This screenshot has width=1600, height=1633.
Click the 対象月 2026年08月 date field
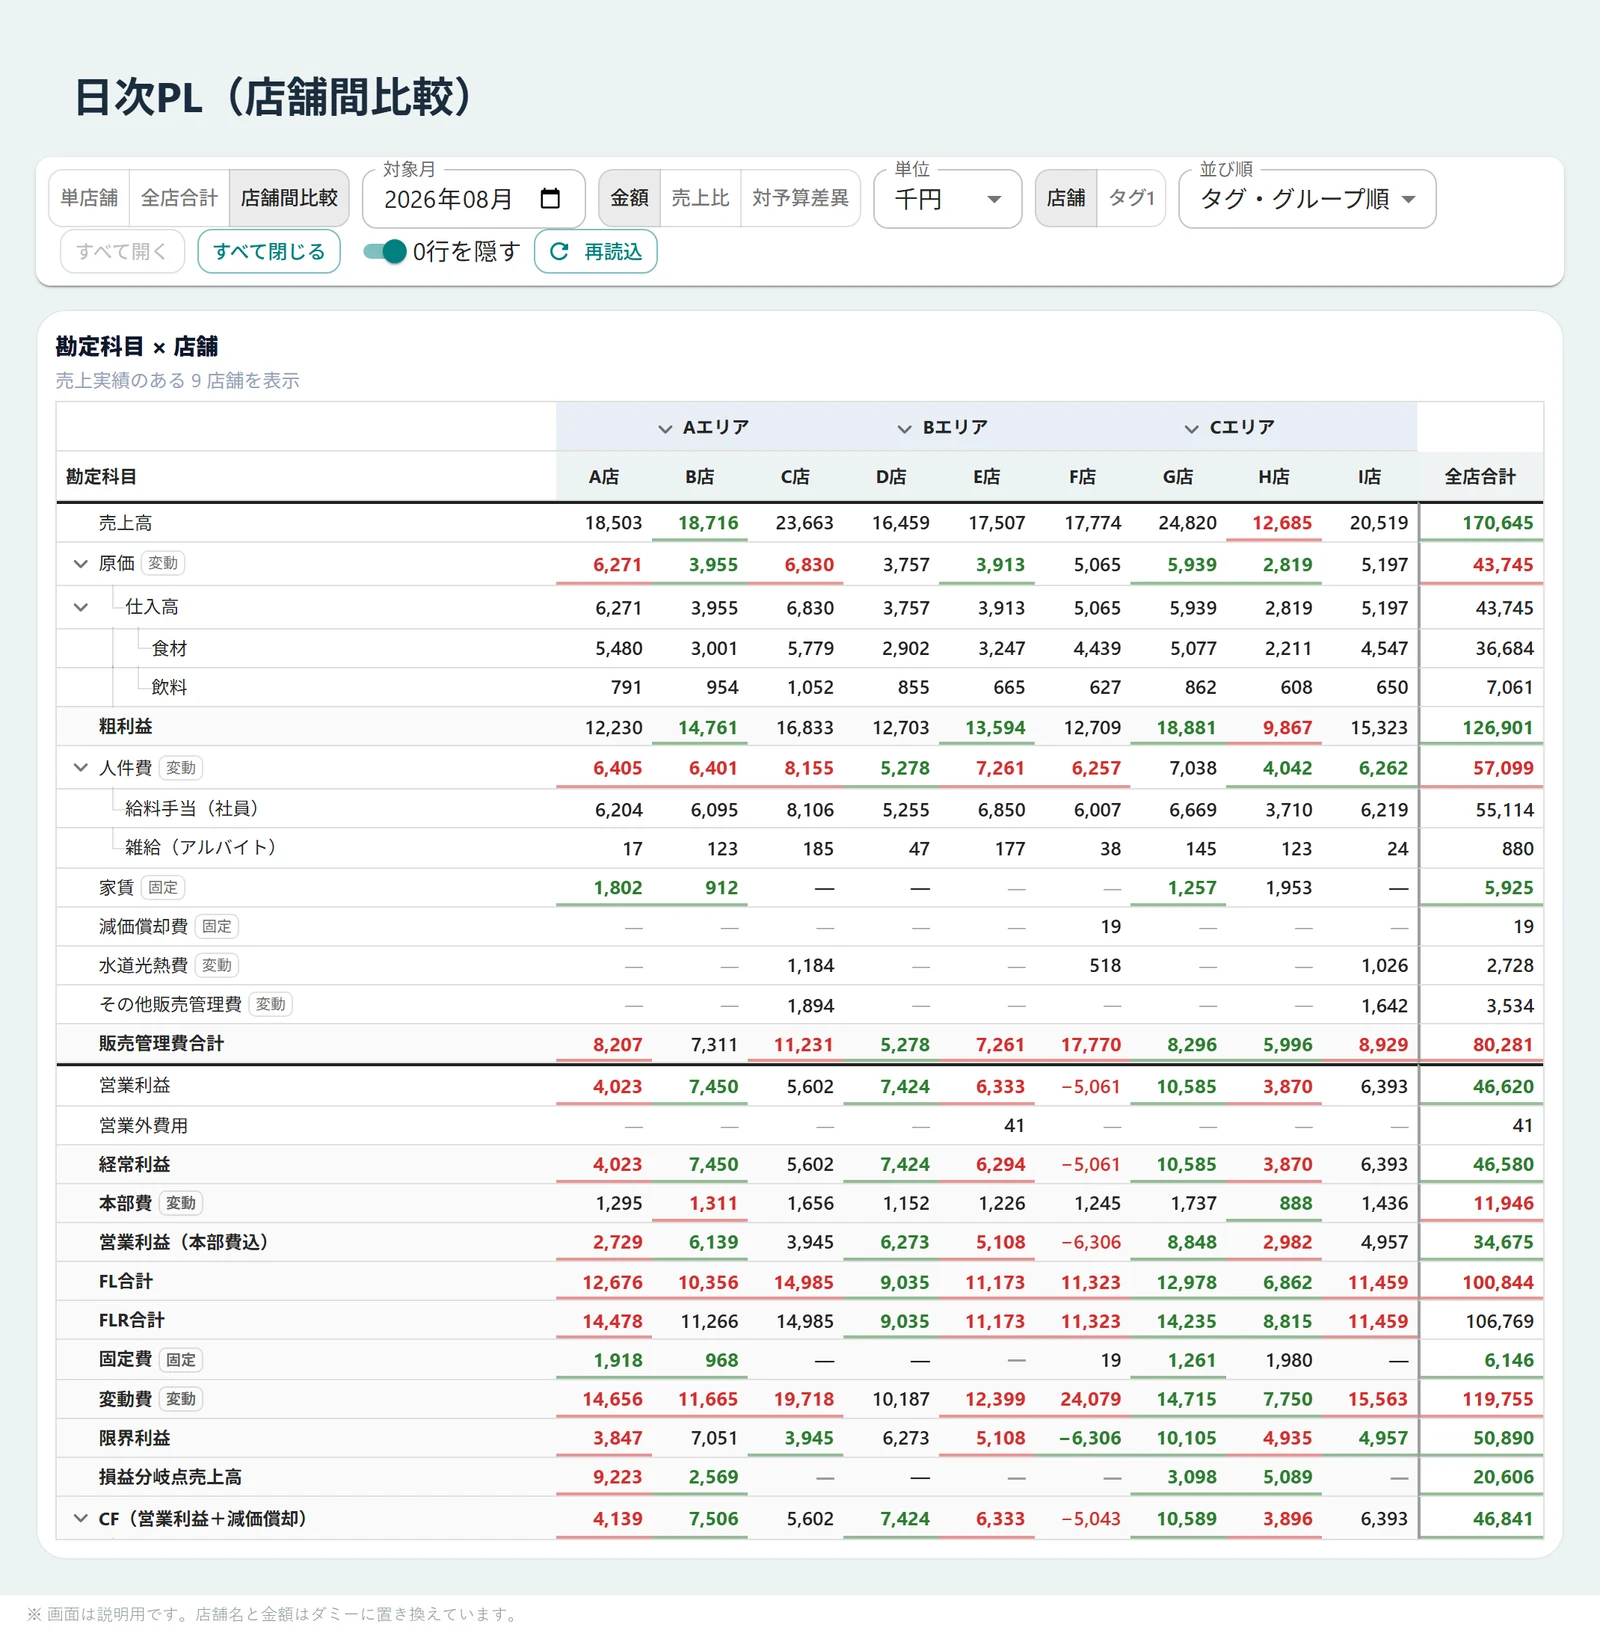(x=473, y=199)
